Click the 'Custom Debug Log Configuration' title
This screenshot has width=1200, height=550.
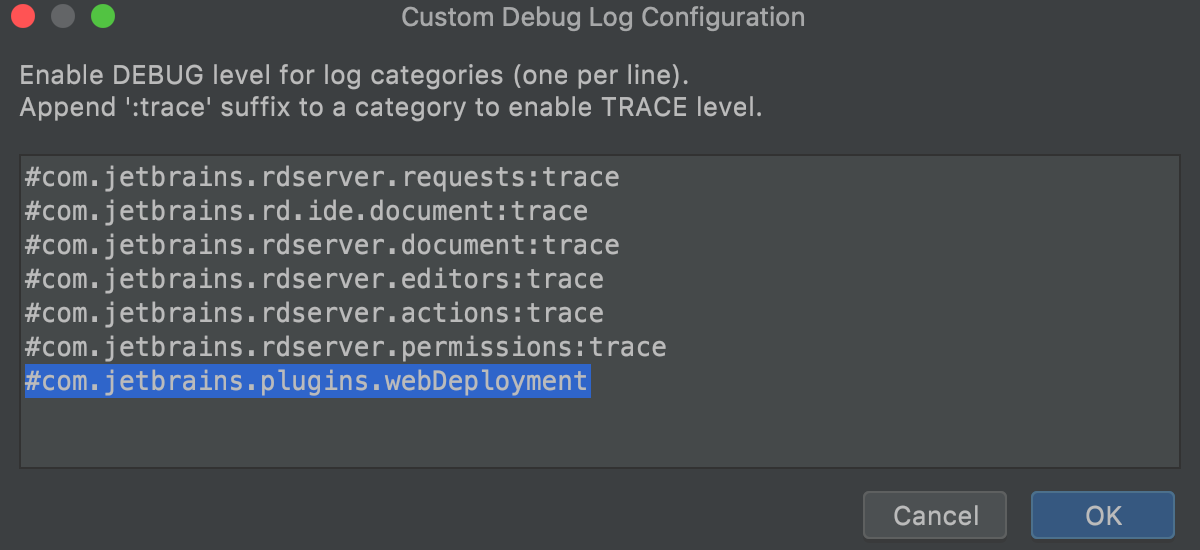(602, 18)
